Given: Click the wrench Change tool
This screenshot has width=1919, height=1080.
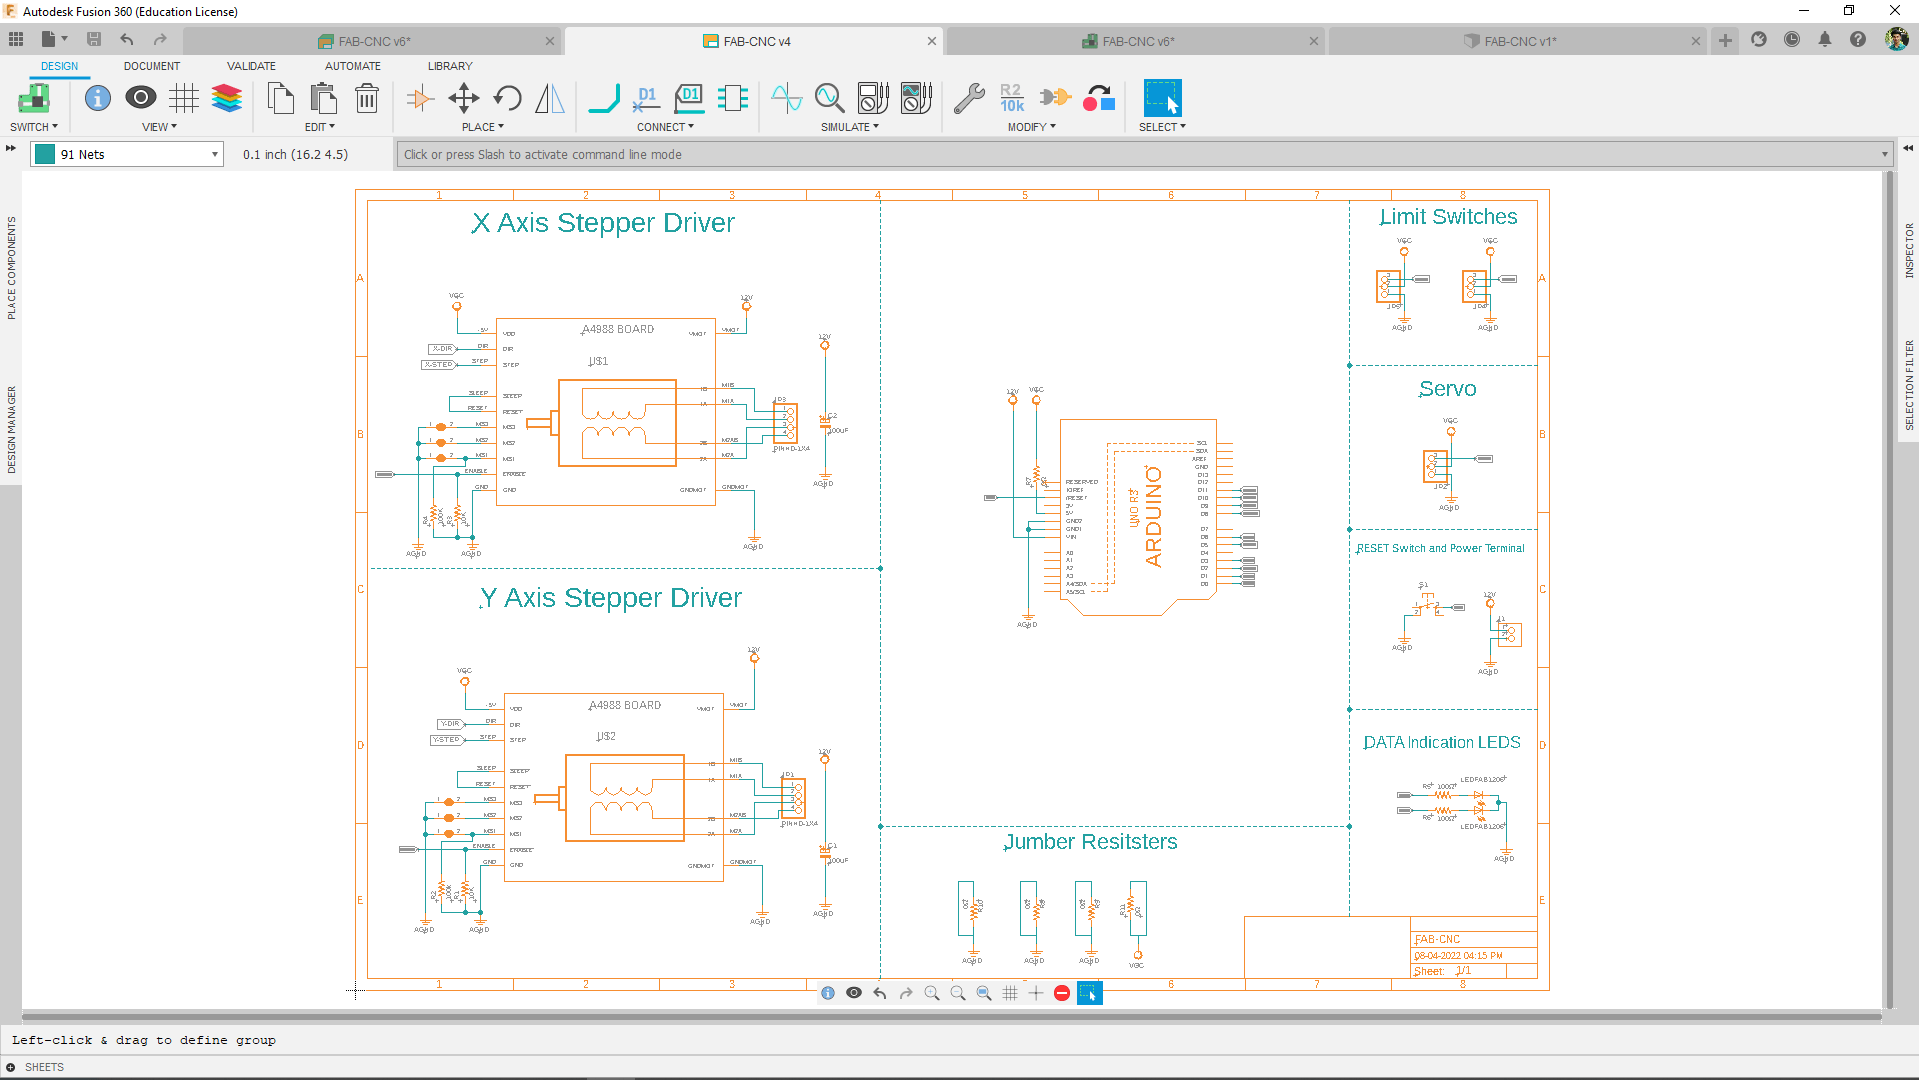Looking at the screenshot, I should 969,98.
